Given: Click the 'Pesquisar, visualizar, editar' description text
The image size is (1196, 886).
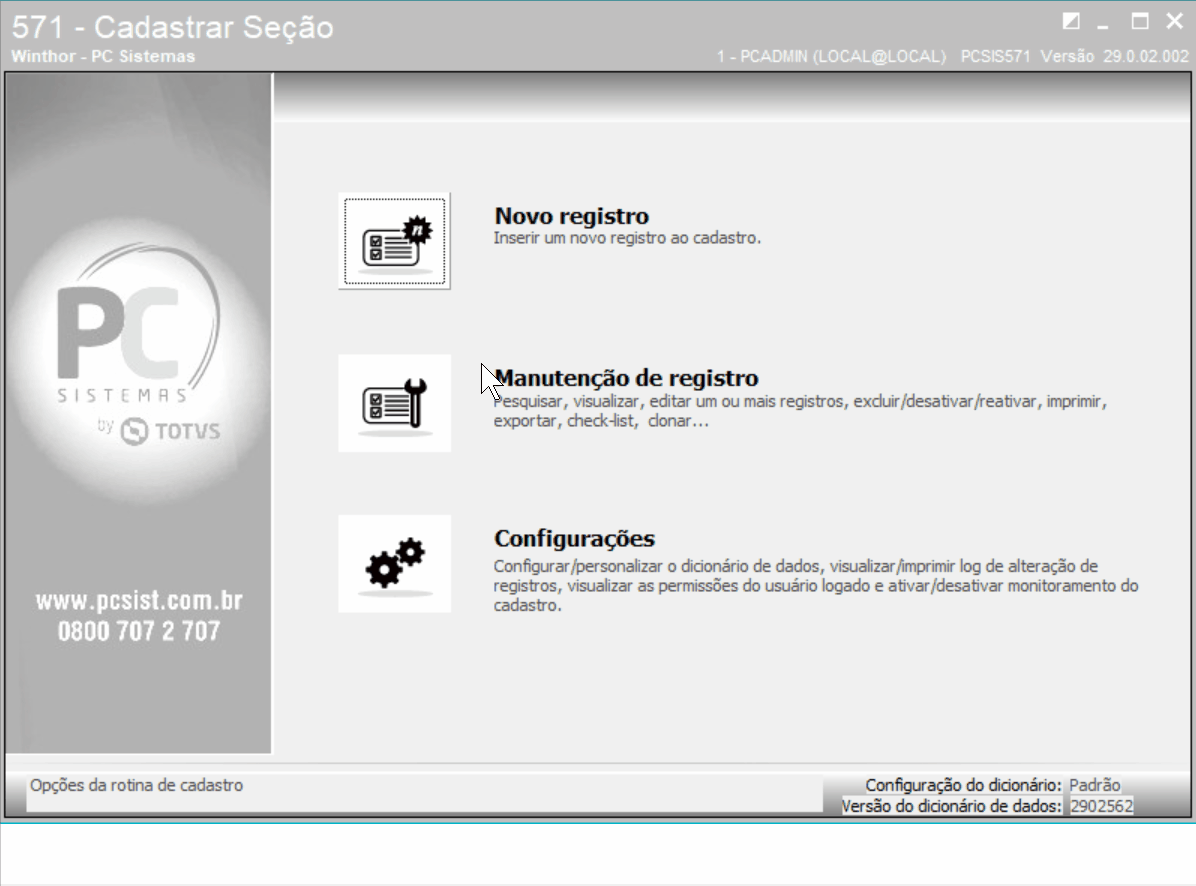Looking at the screenshot, I should click(x=799, y=411).
